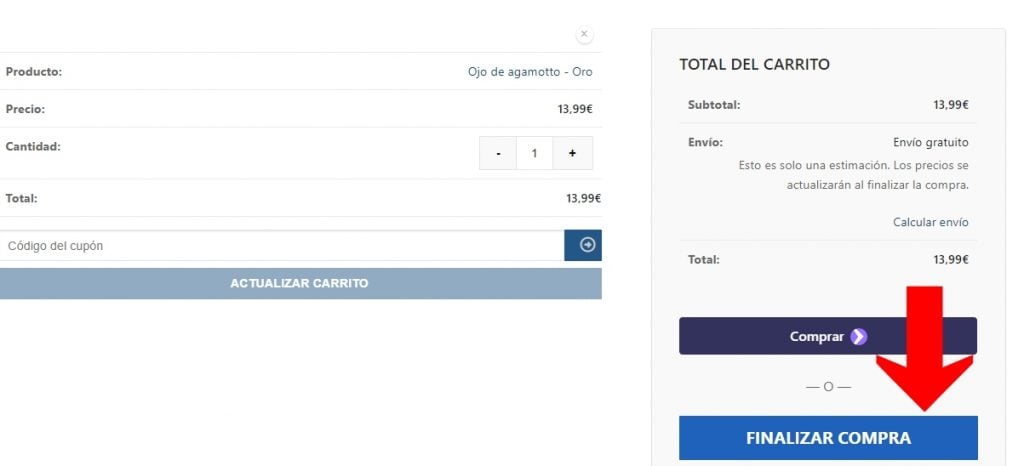
Task: Click the Total del Carrito heading
Action: [x=754, y=64]
